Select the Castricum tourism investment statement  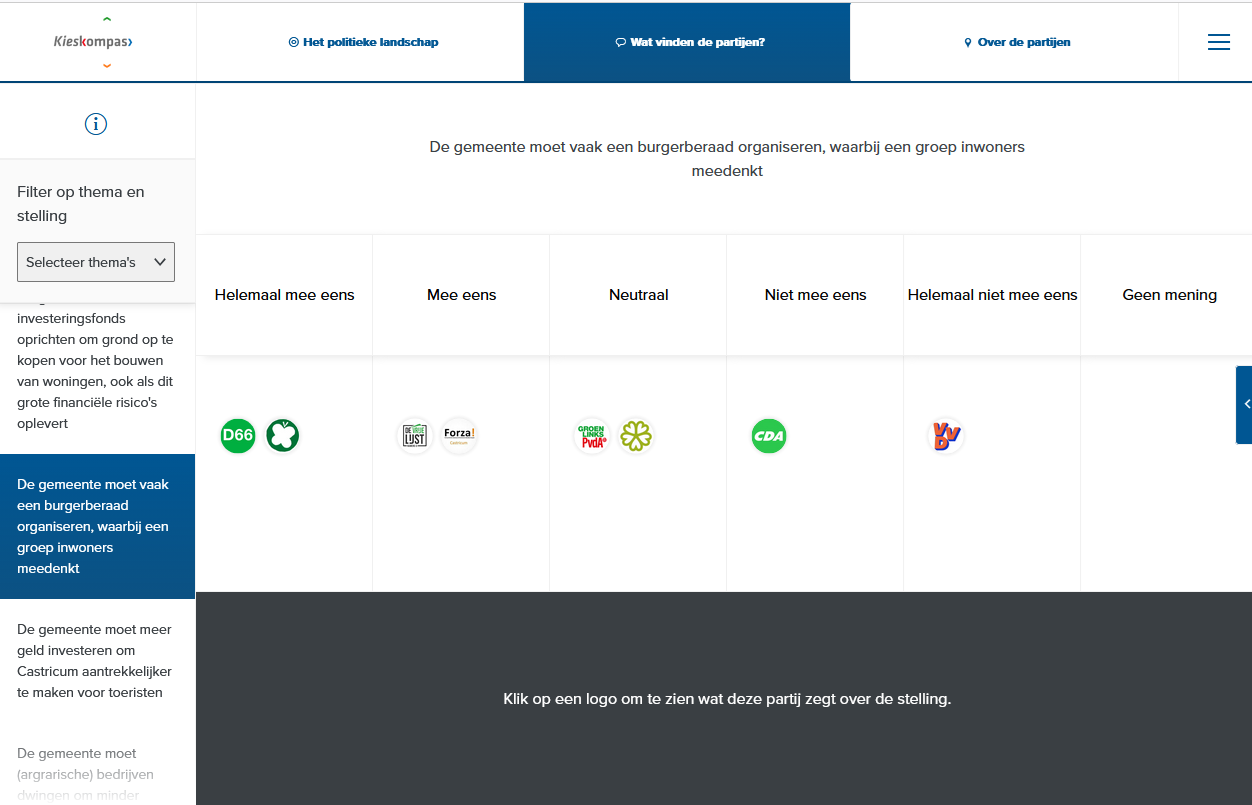point(95,661)
